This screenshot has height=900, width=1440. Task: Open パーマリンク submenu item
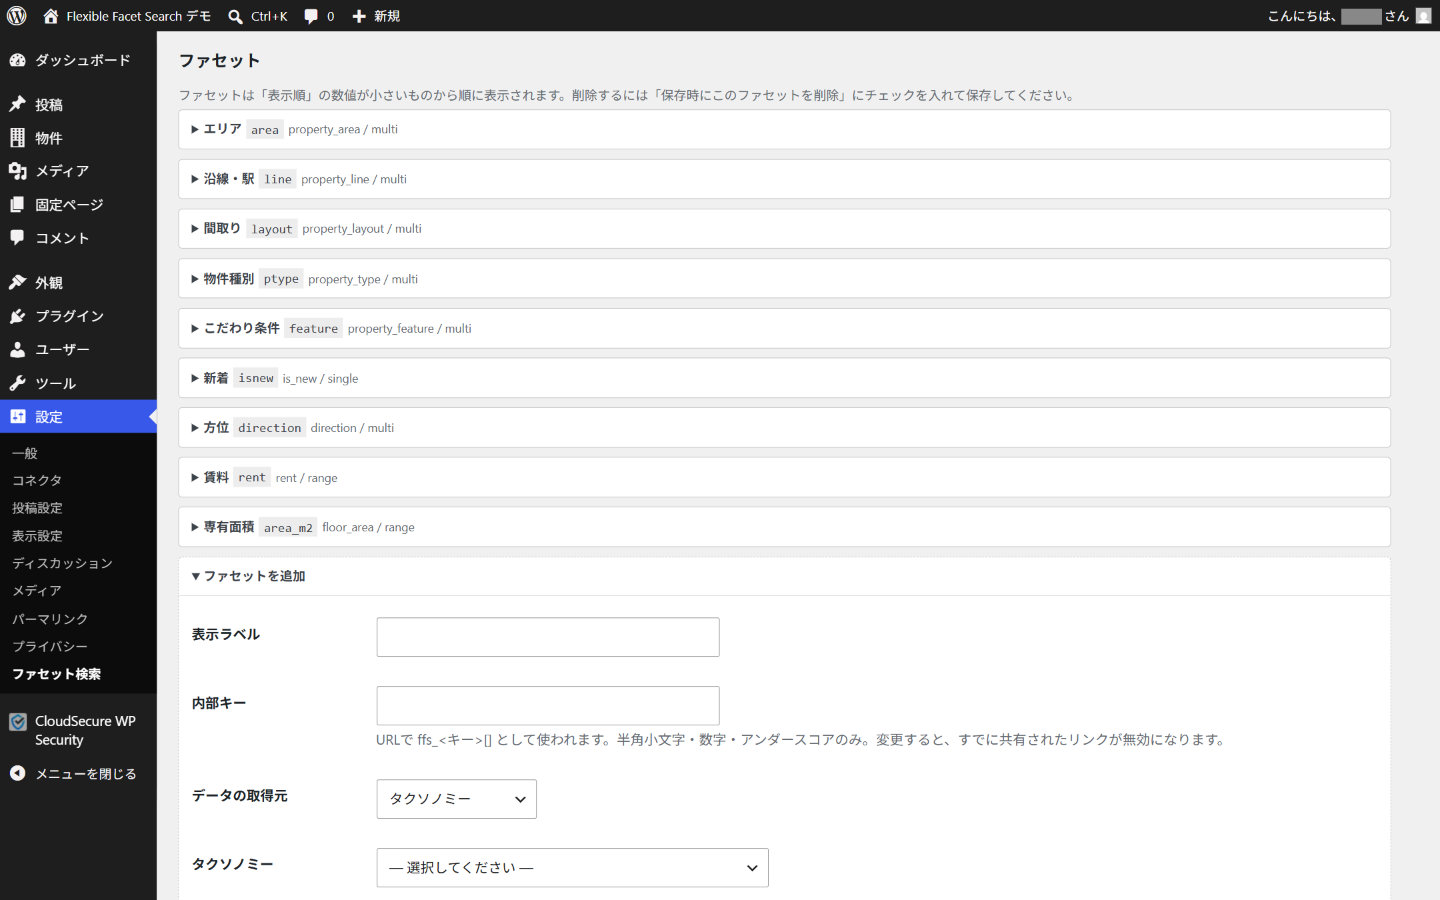point(50,619)
